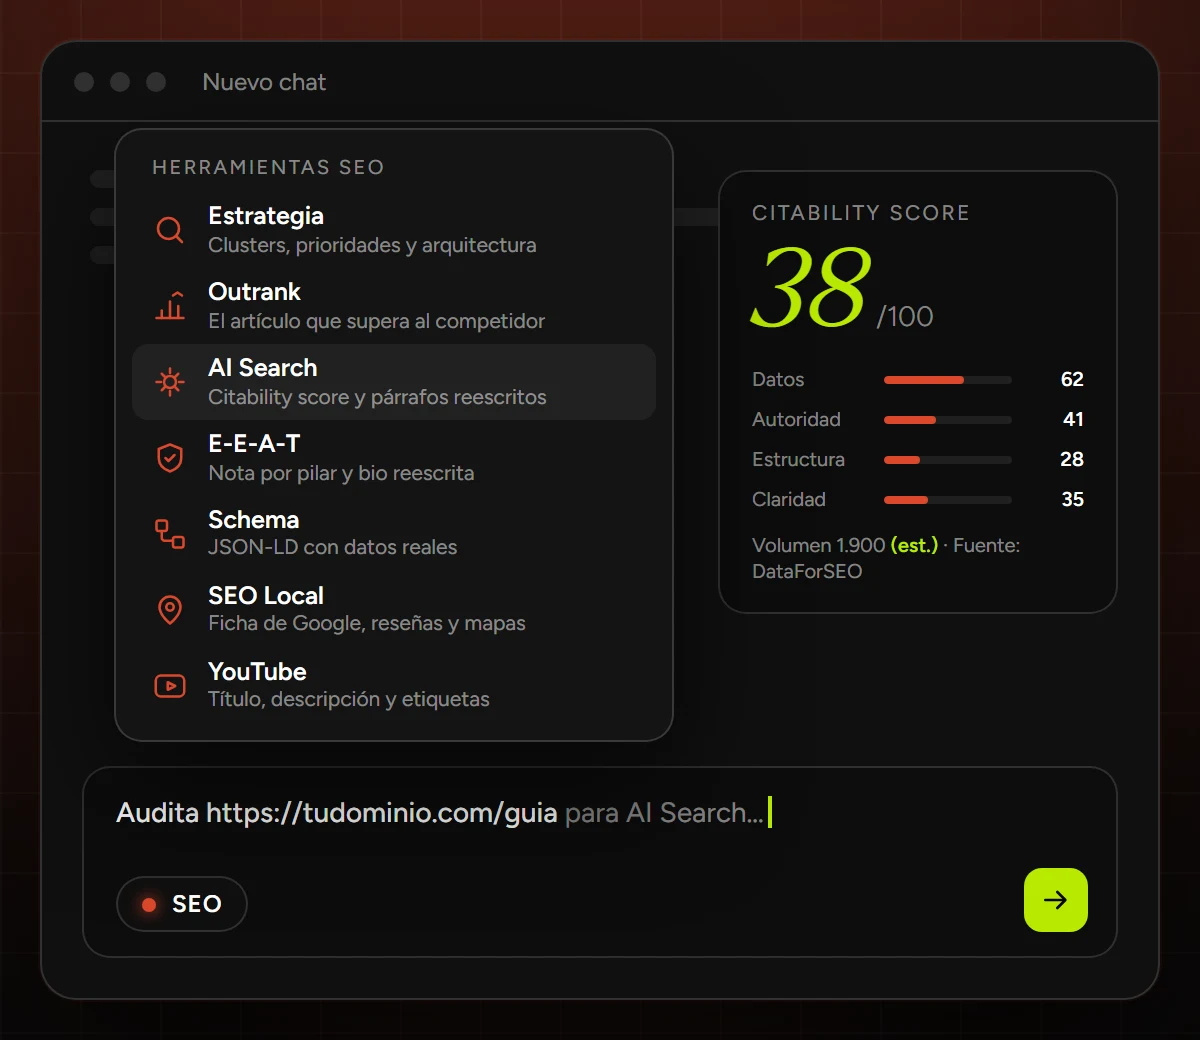Click the middle window control dot
The image size is (1200, 1040).
click(x=120, y=82)
